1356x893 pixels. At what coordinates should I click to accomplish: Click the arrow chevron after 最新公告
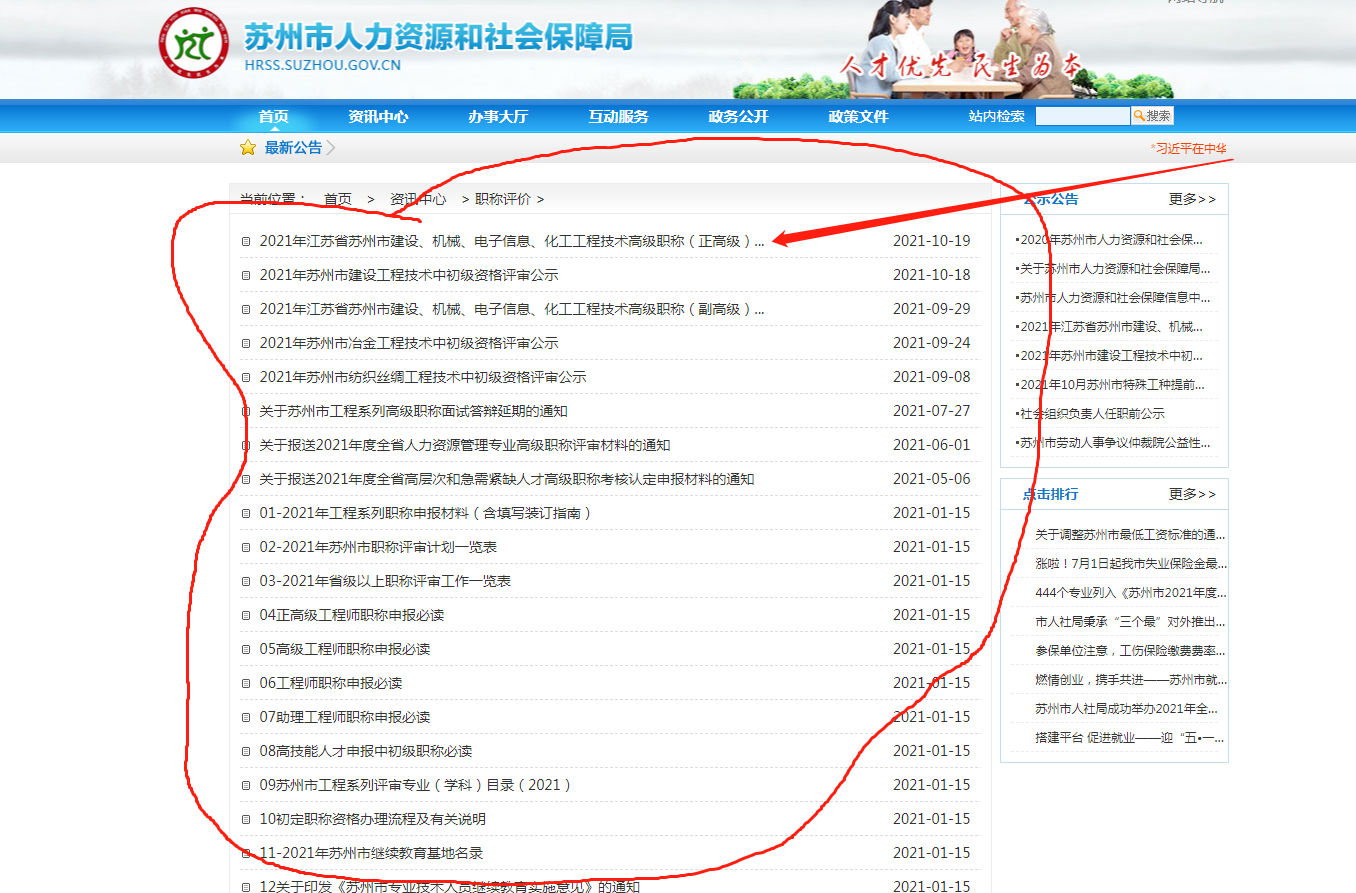[x=331, y=148]
